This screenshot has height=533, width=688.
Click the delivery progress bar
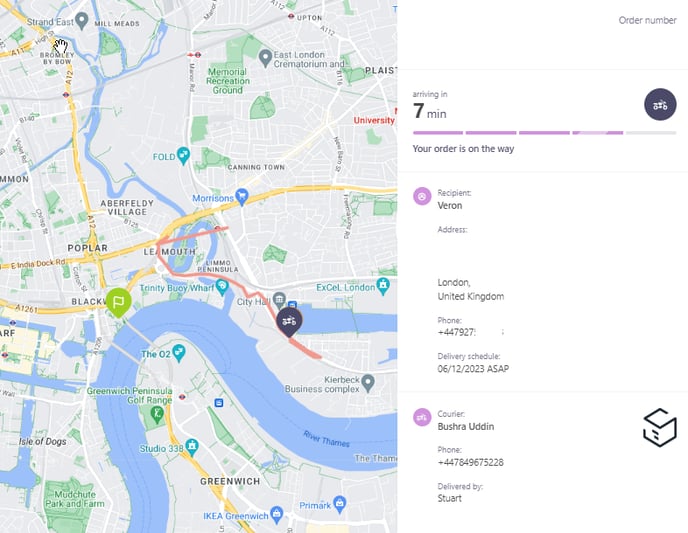[x=544, y=132]
